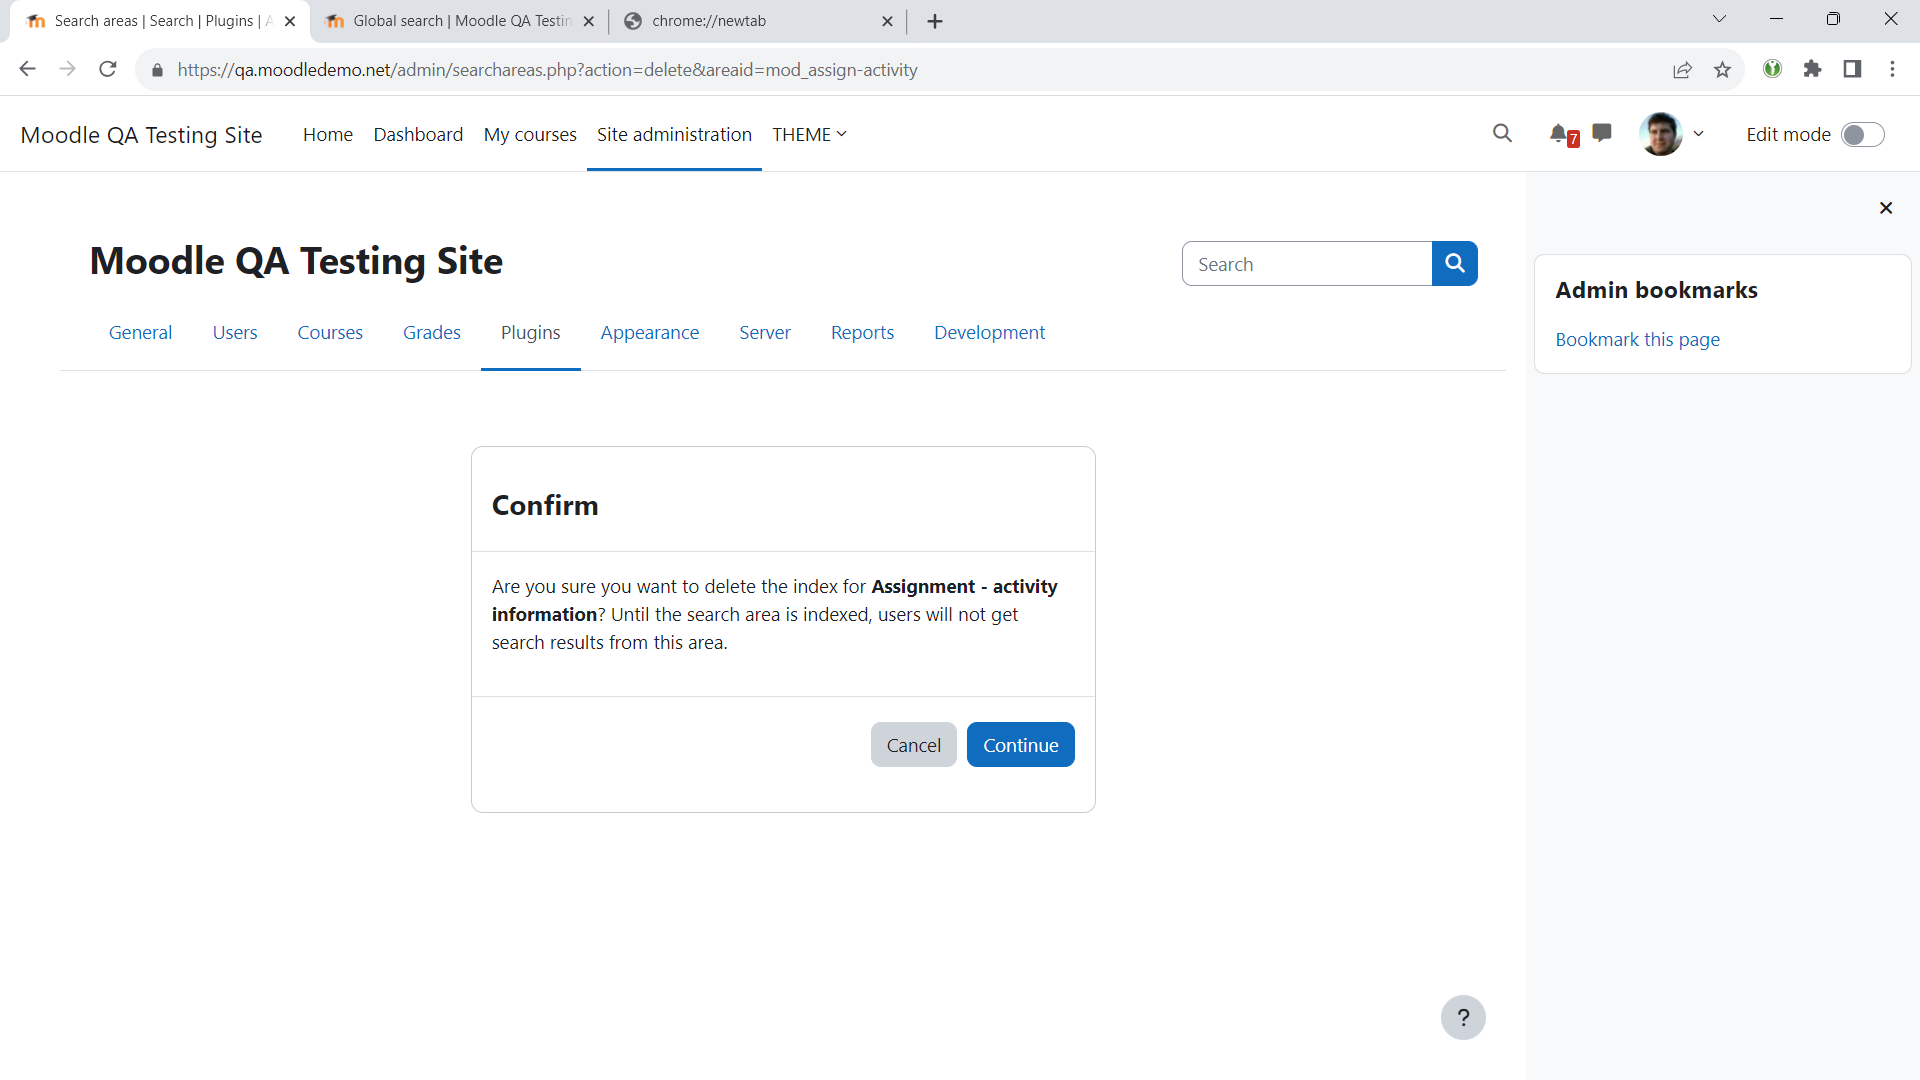Viewport: 1920px width, 1080px height.
Task: Close the chrome://newtab tab
Action: tap(887, 21)
